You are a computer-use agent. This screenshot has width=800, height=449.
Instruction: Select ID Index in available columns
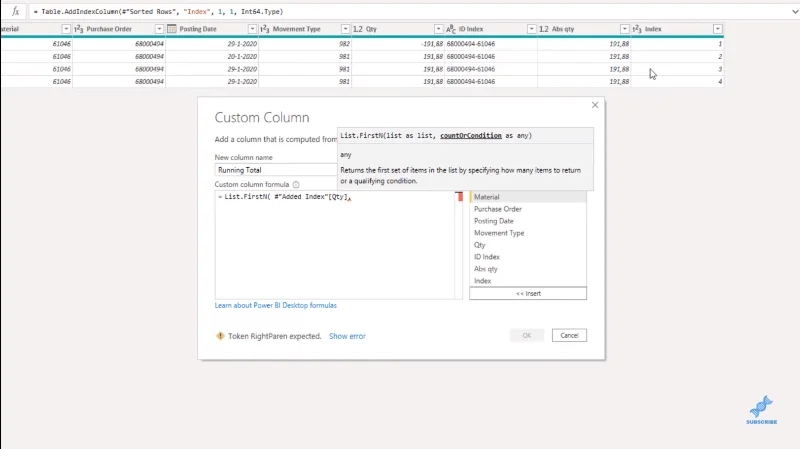(528, 257)
